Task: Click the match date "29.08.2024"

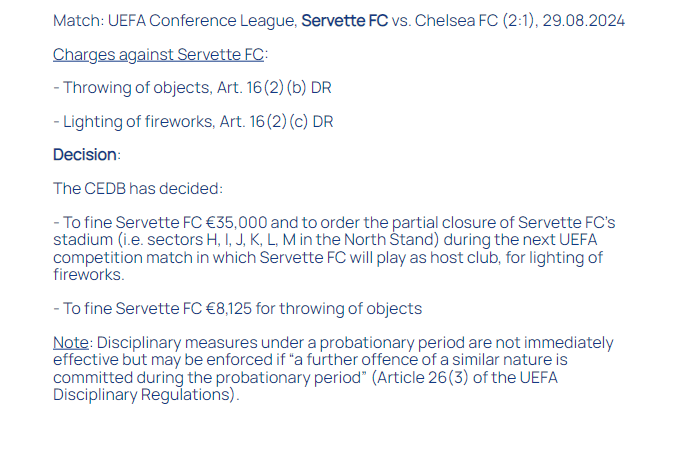Action: 584,20
